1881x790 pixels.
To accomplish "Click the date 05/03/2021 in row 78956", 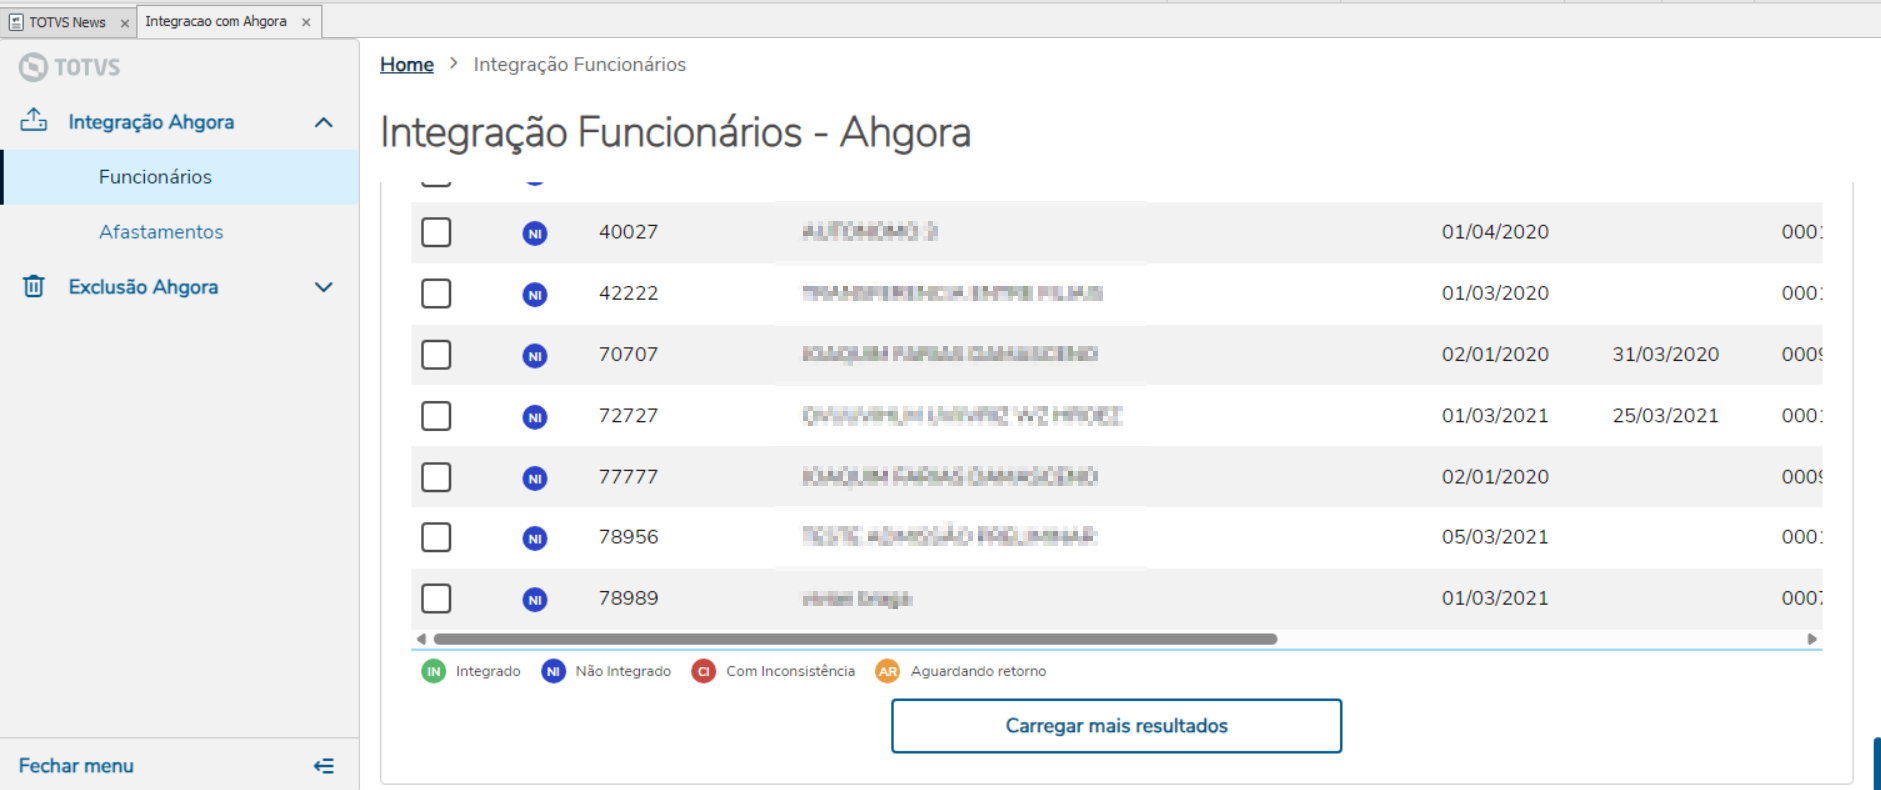I will 1495,537.
